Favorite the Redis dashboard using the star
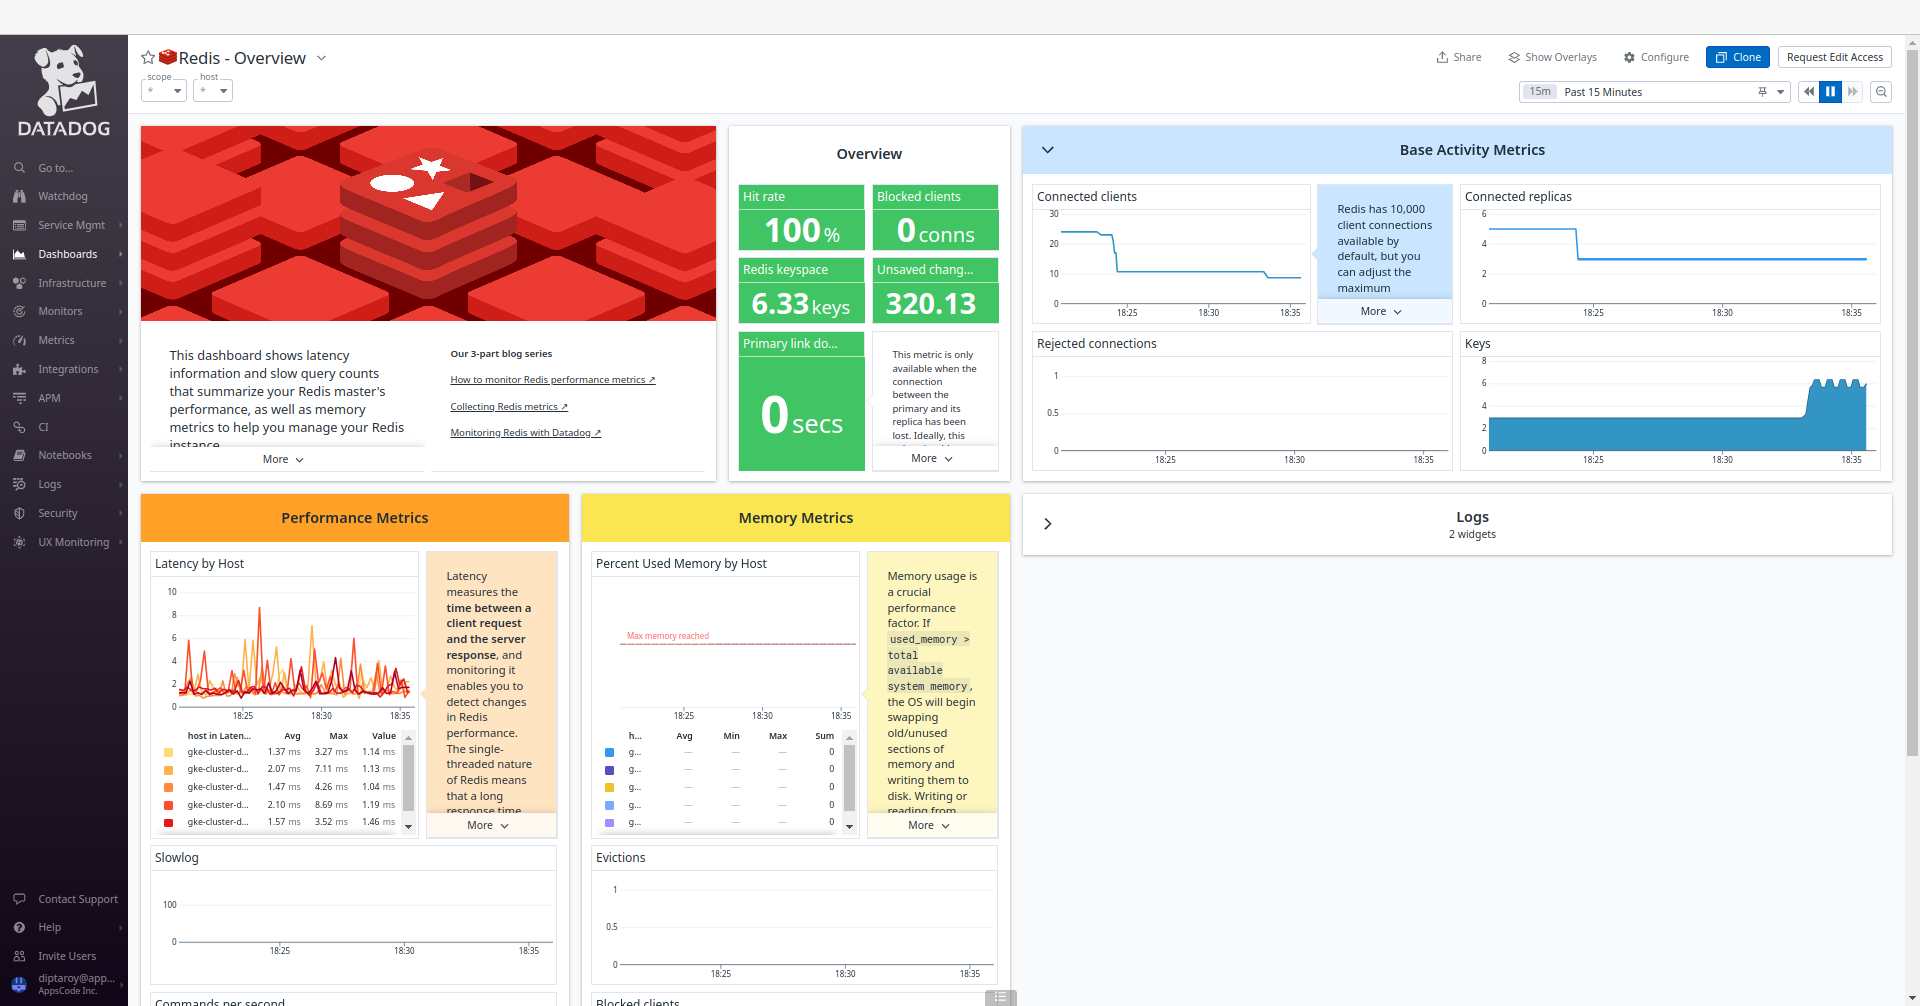 (148, 57)
